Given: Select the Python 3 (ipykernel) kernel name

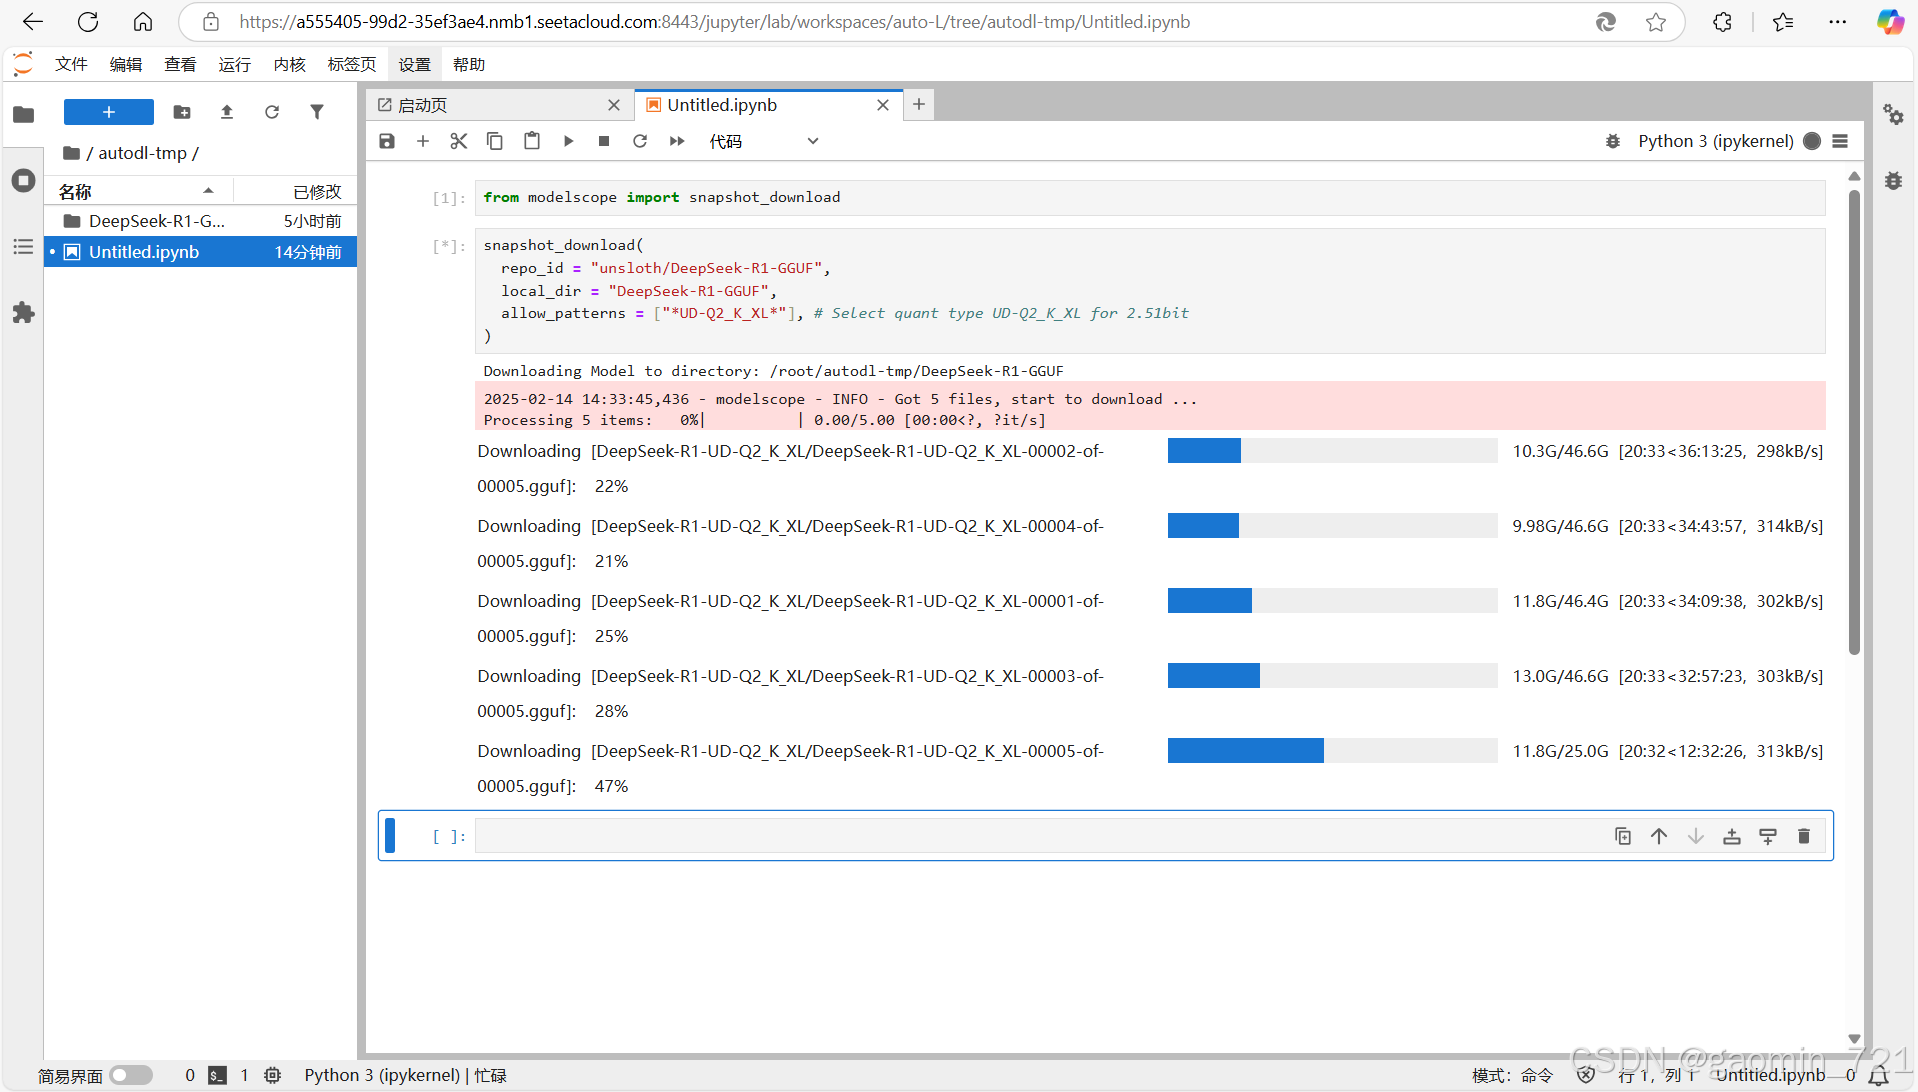Looking at the screenshot, I should pos(1715,141).
